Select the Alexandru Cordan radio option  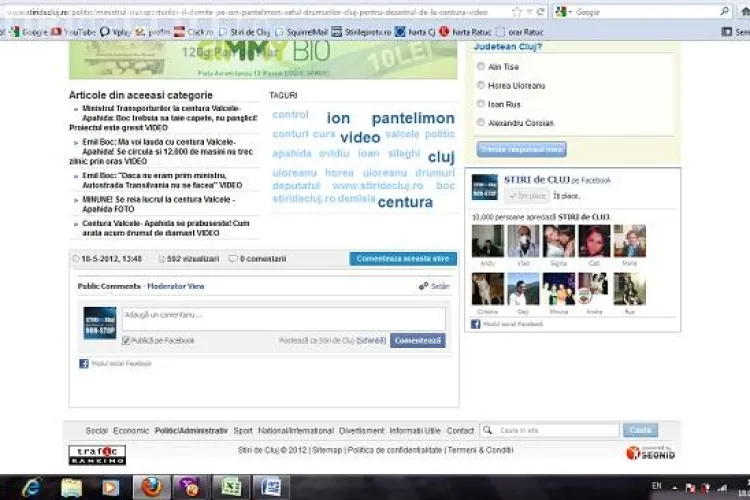coord(481,122)
